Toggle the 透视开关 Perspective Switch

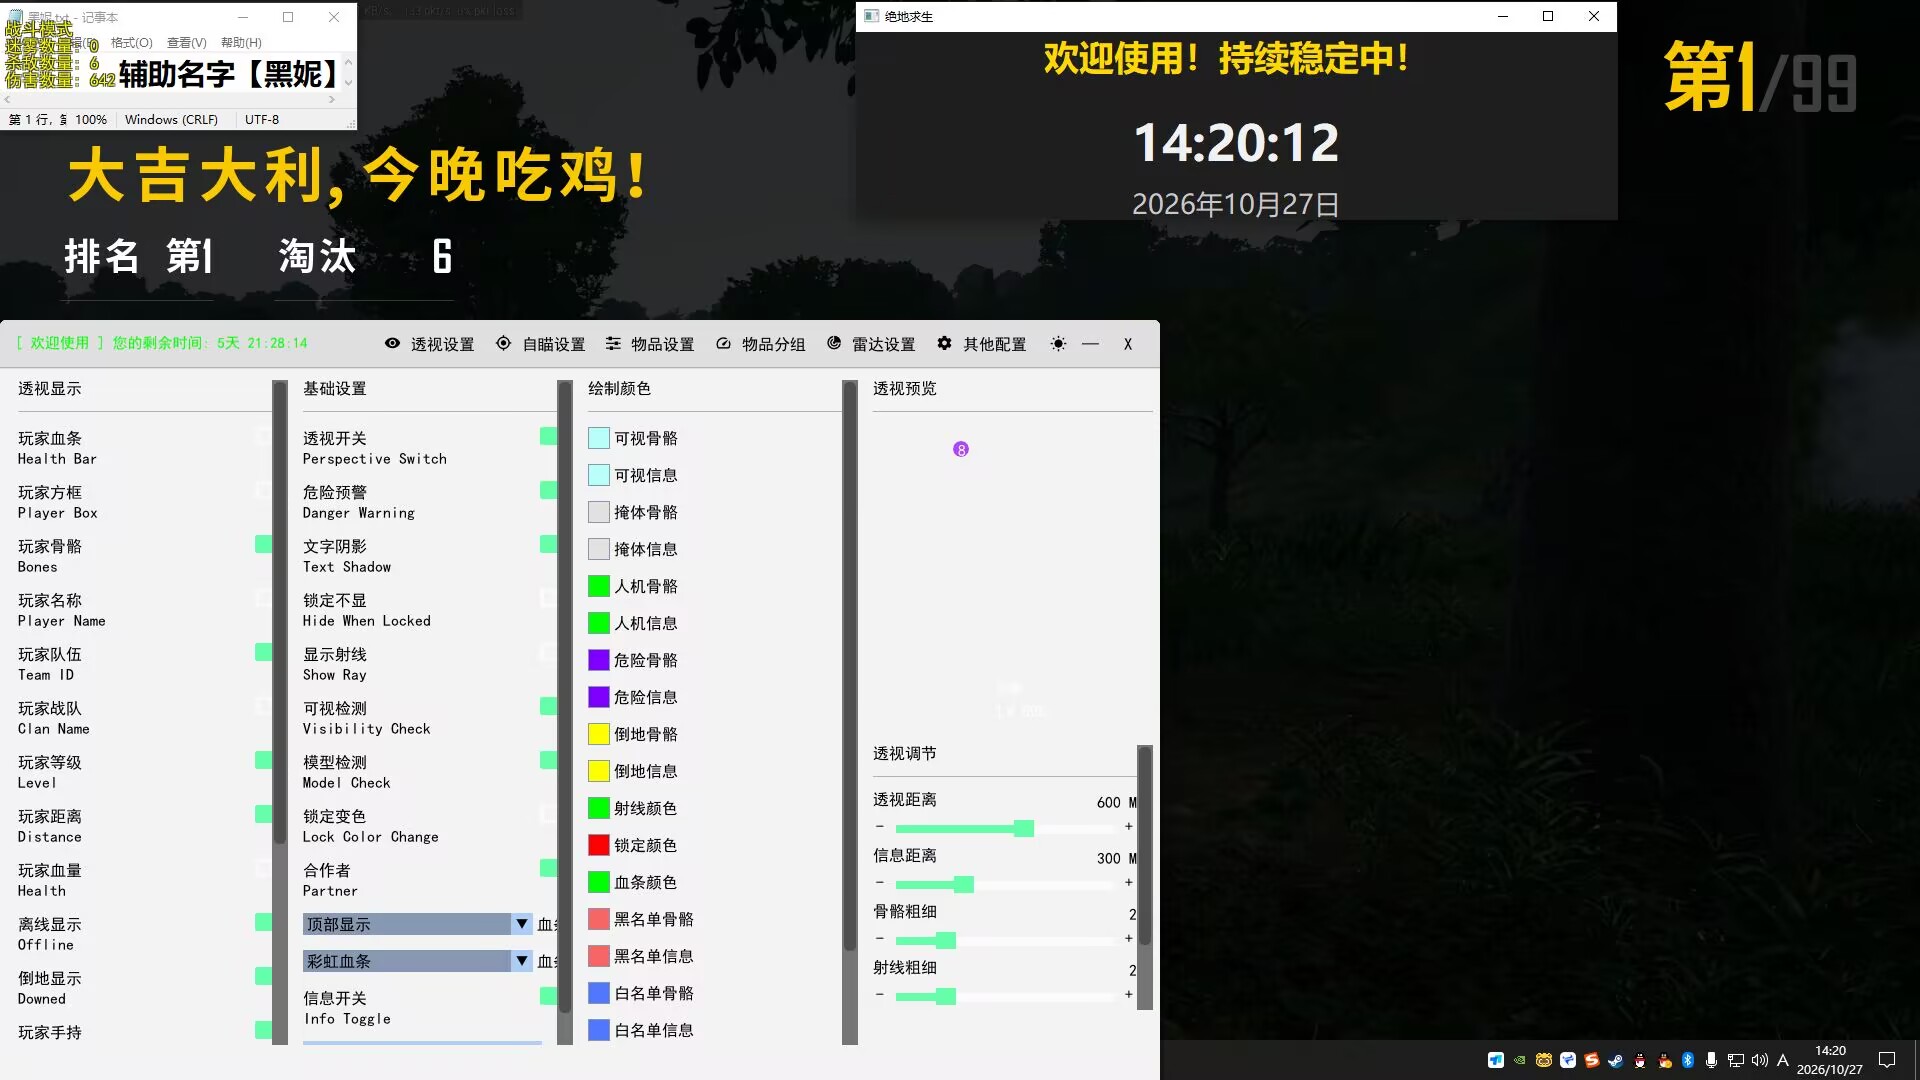coord(548,436)
